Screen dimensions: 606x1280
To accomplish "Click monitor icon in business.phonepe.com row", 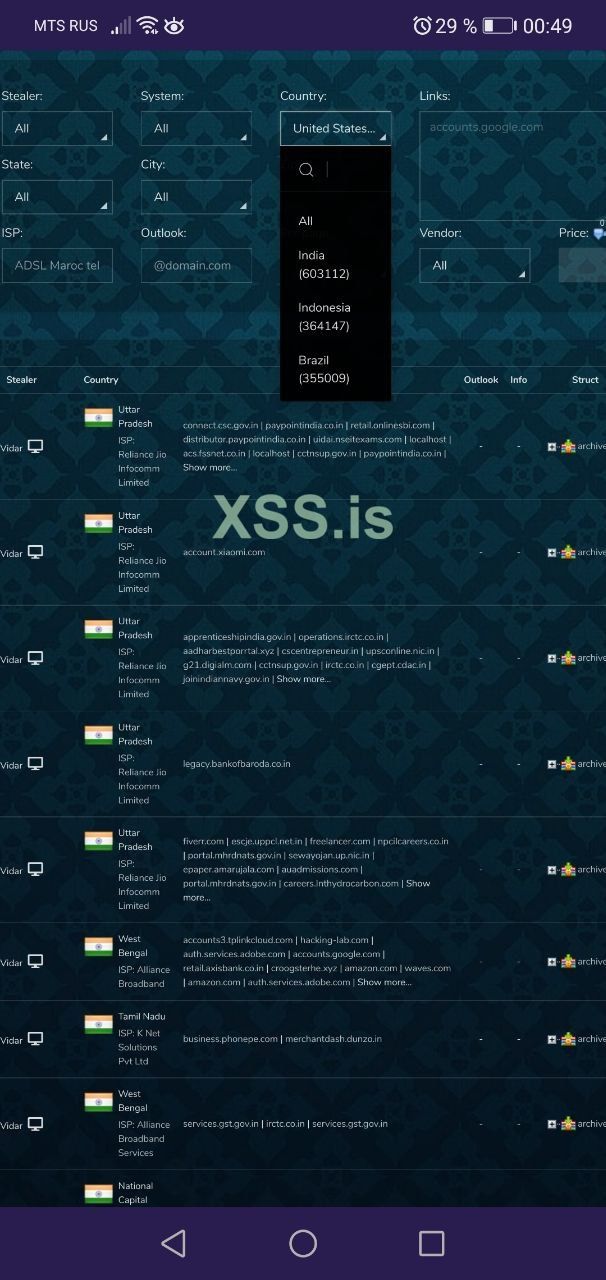I will tap(35, 1039).
